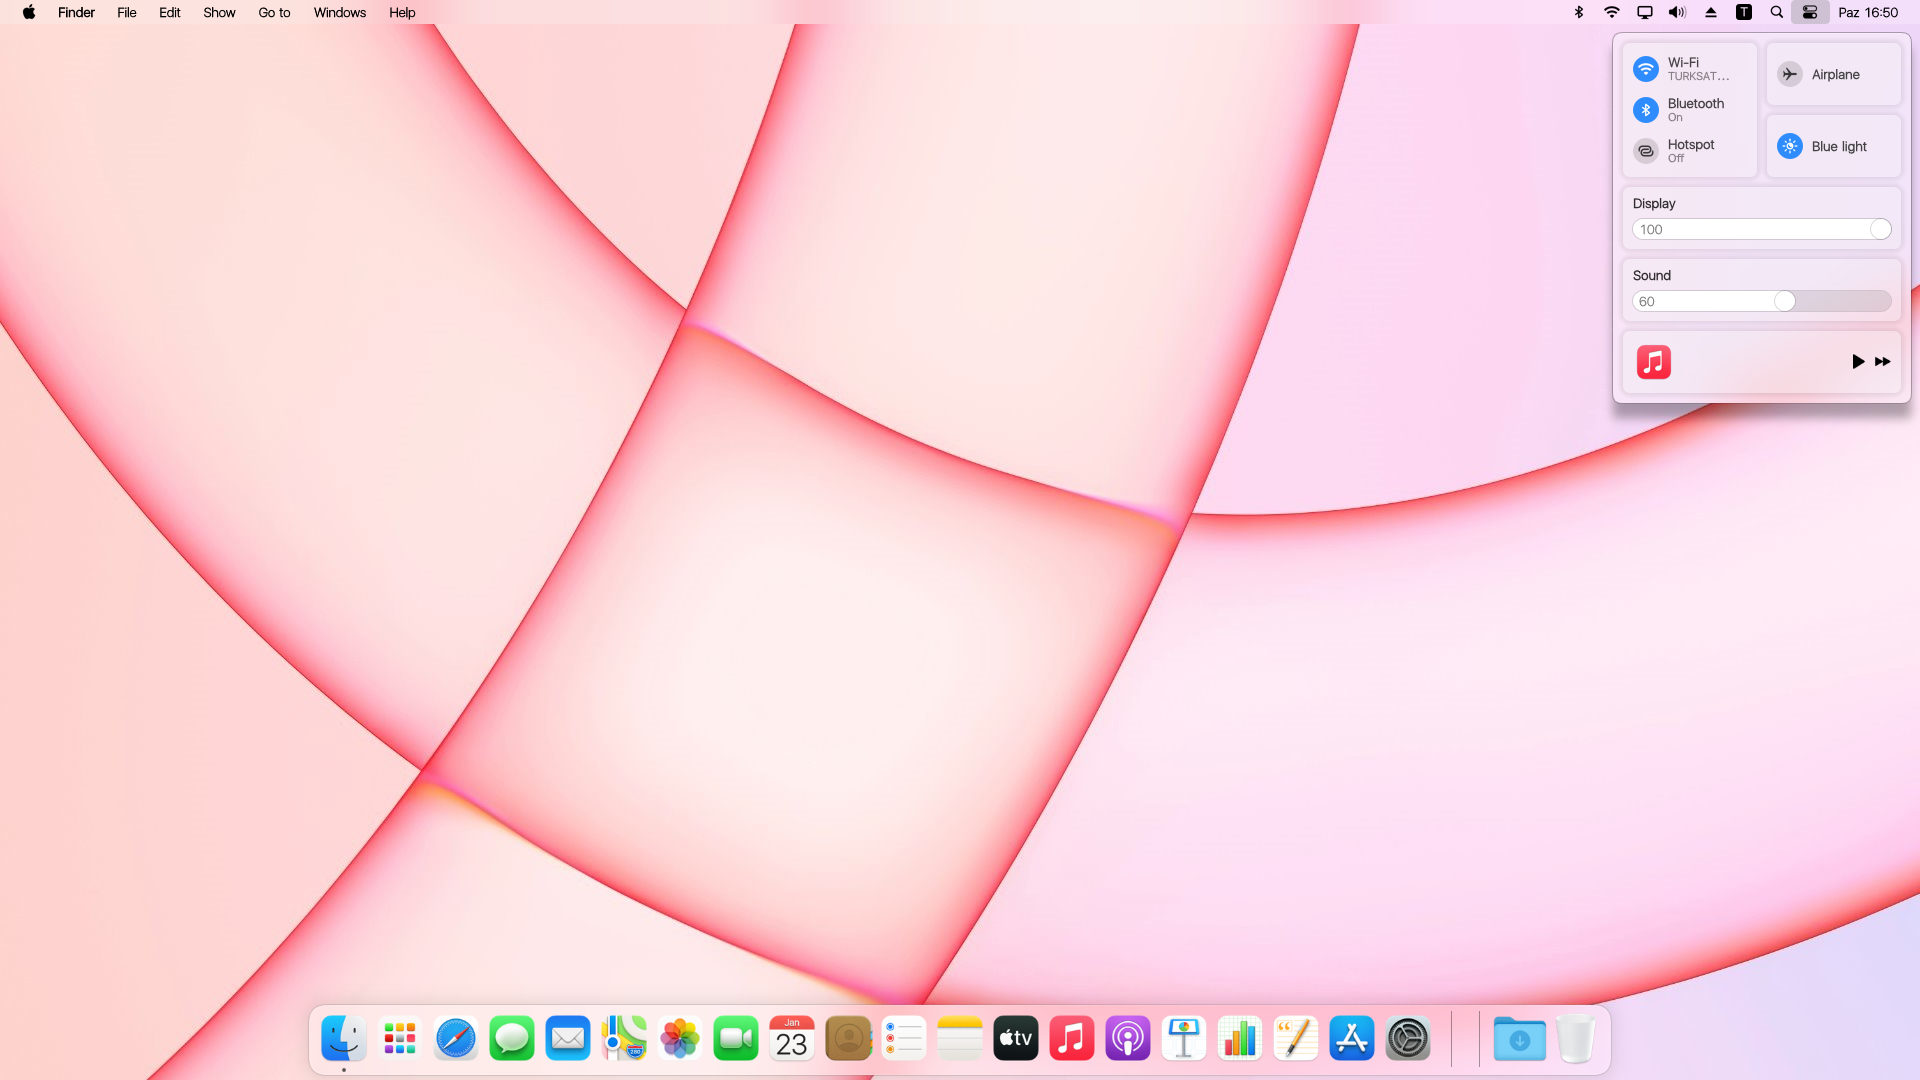Open the Apple menu
Image resolution: width=1920 pixels, height=1080 pixels.
click(x=29, y=13)
